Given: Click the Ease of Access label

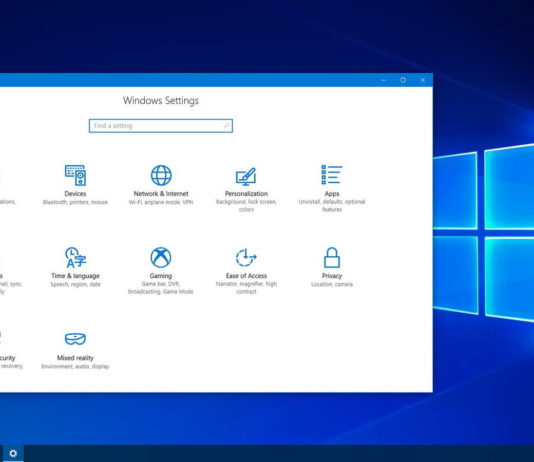Looking at the screenshot, I should coord(246,275).
